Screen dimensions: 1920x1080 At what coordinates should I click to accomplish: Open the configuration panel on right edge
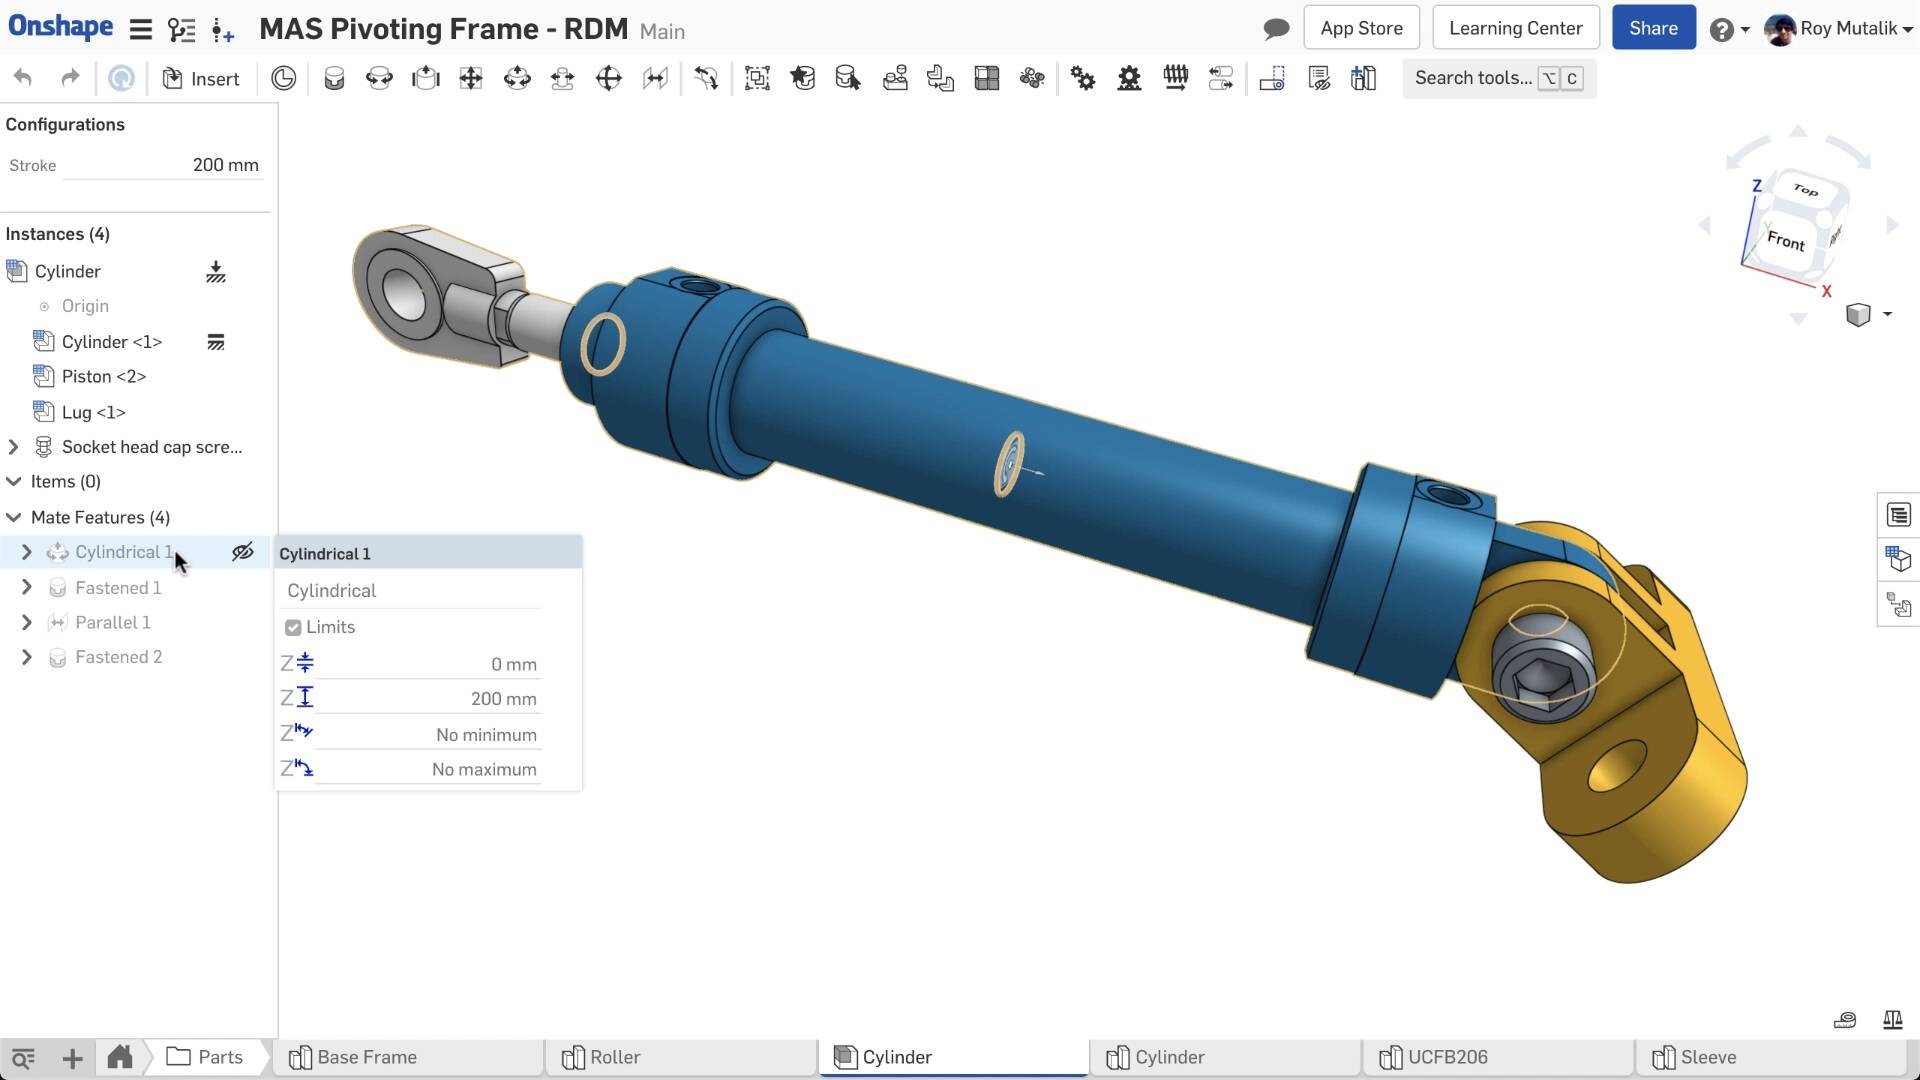pos(1898,560)
